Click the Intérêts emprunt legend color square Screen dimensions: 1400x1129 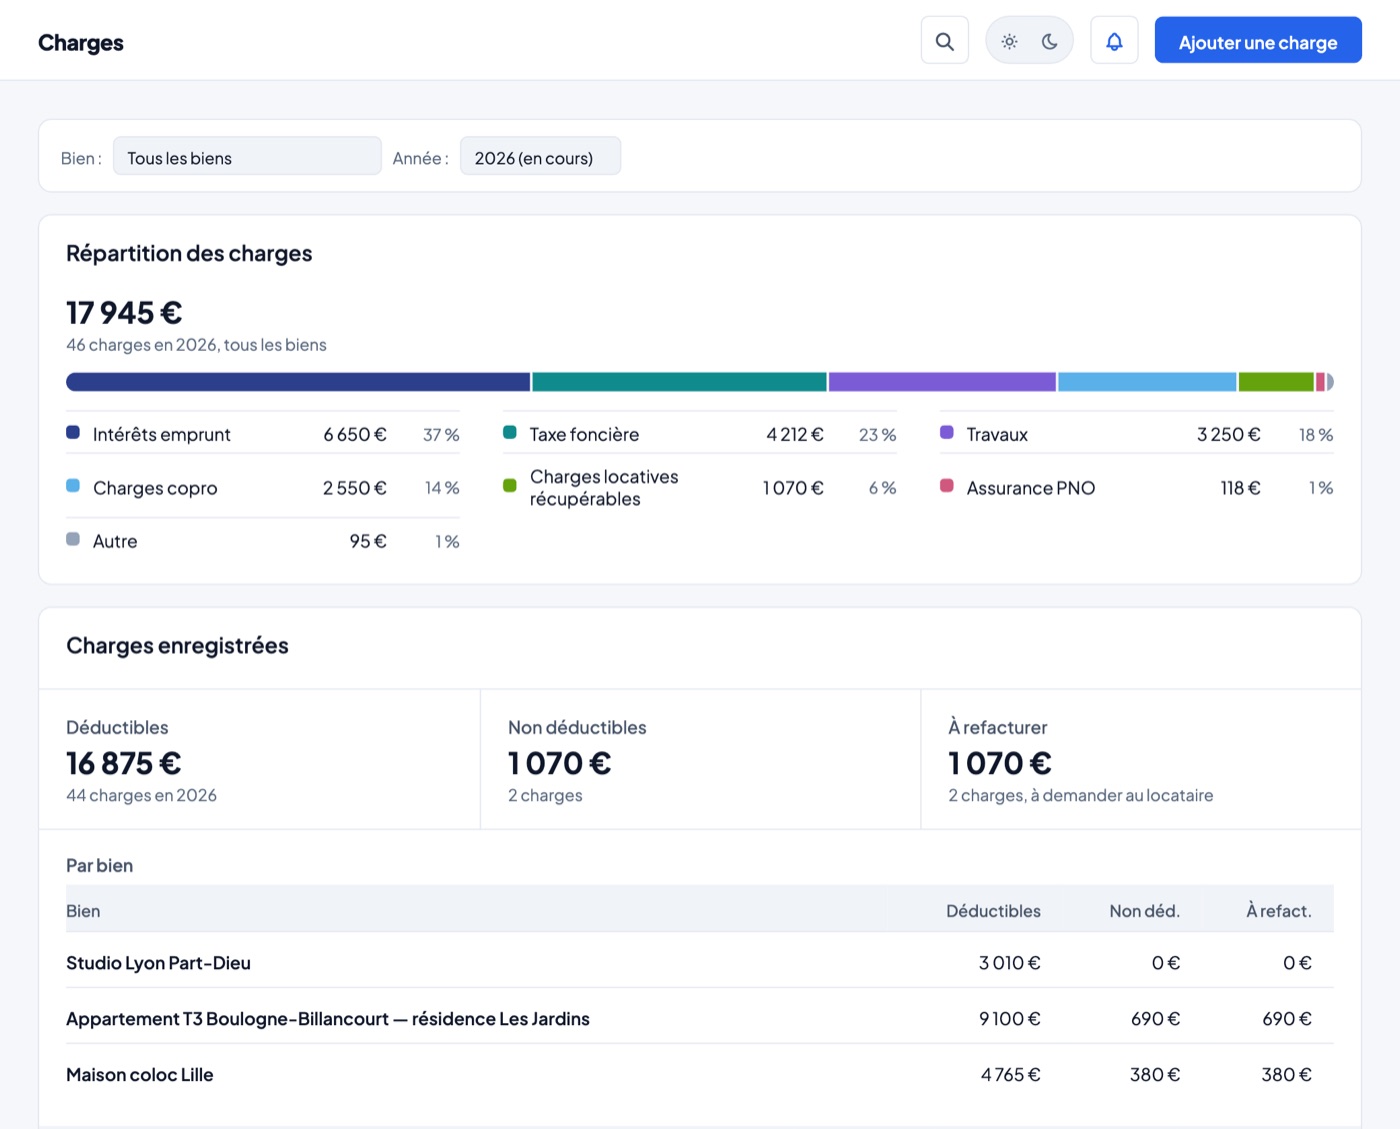click(x=73, y=432)
